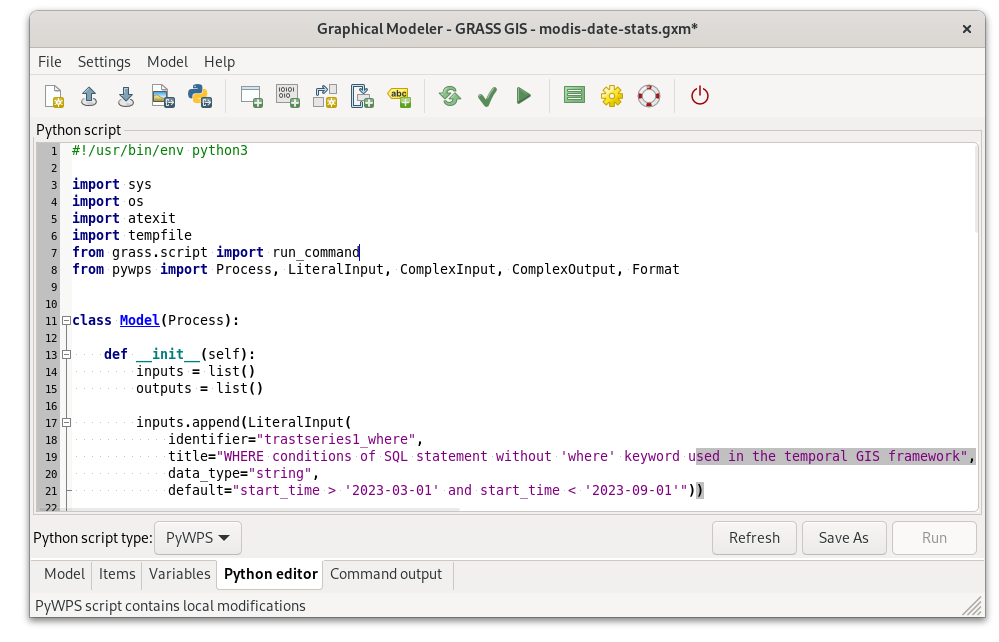Add comment label icon
Image resolution: width=999 pixels, height=642 pixels.
coord(399,96)
